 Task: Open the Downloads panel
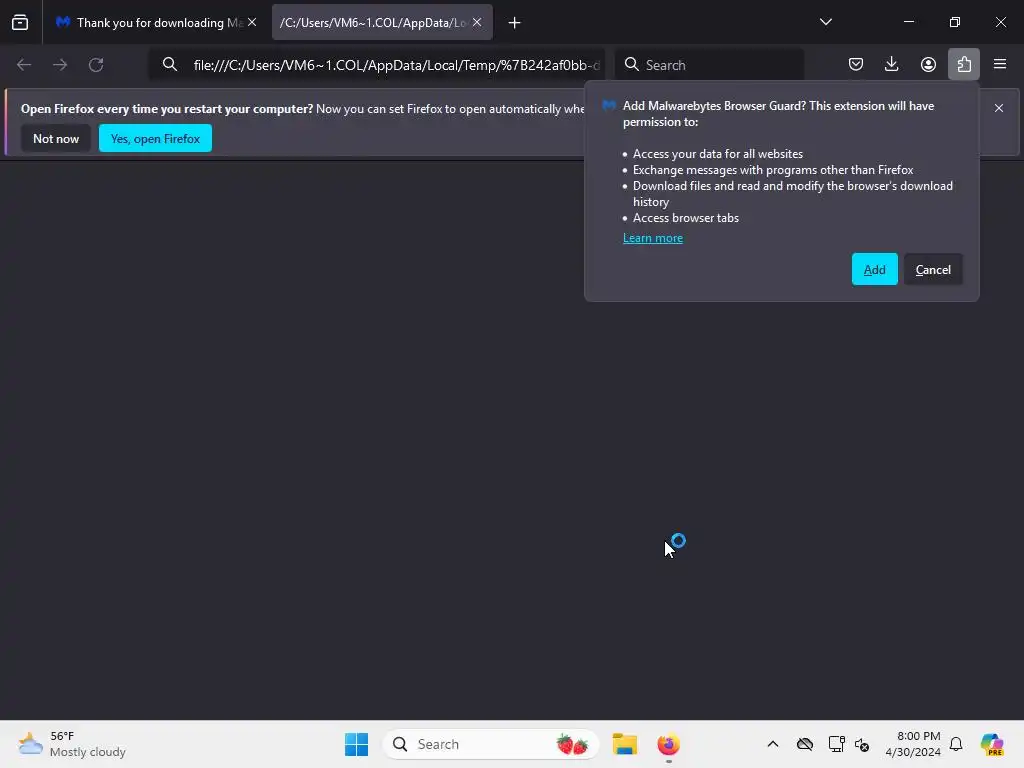point(891,64)
